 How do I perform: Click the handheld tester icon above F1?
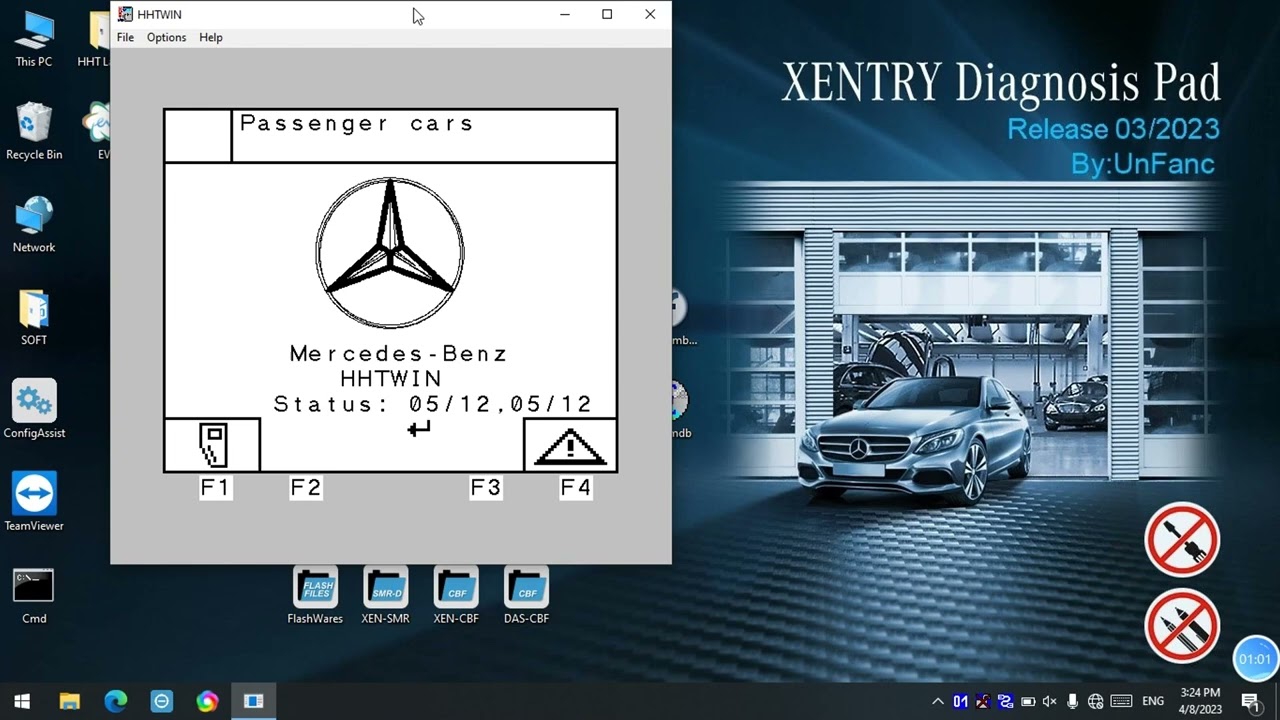point(213,445)
